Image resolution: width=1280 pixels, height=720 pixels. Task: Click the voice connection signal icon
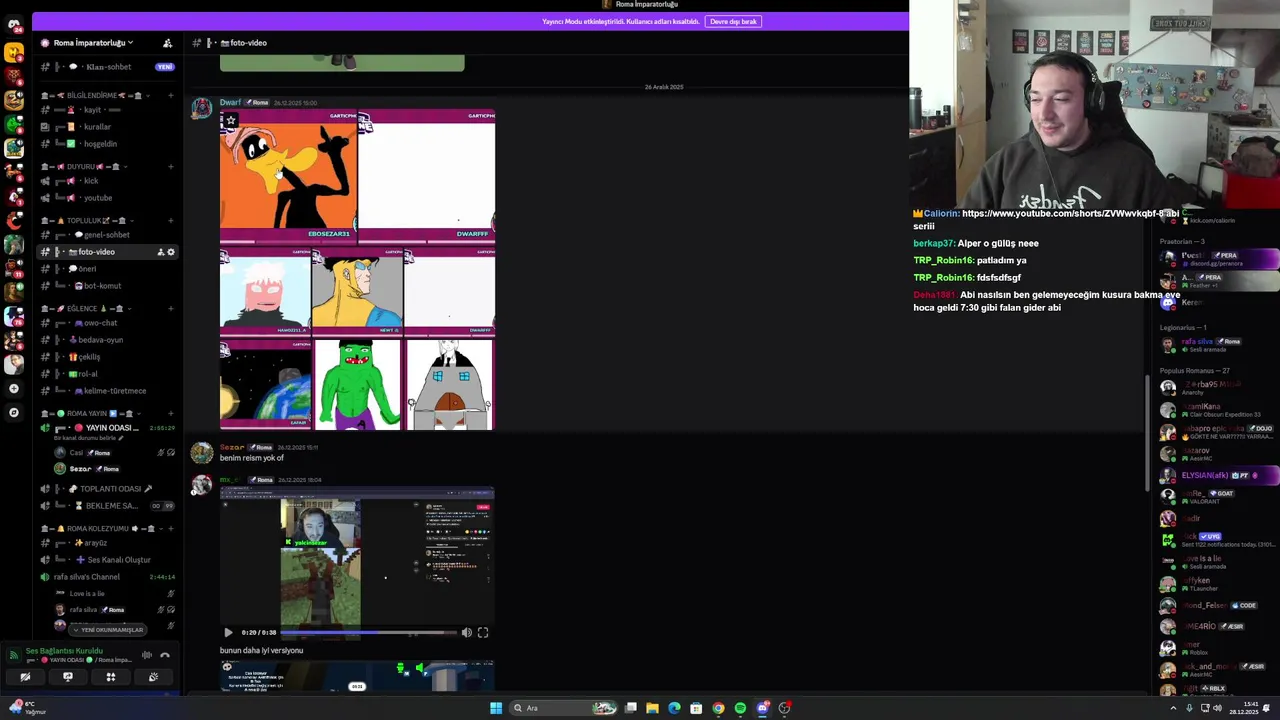coord(14,655)
